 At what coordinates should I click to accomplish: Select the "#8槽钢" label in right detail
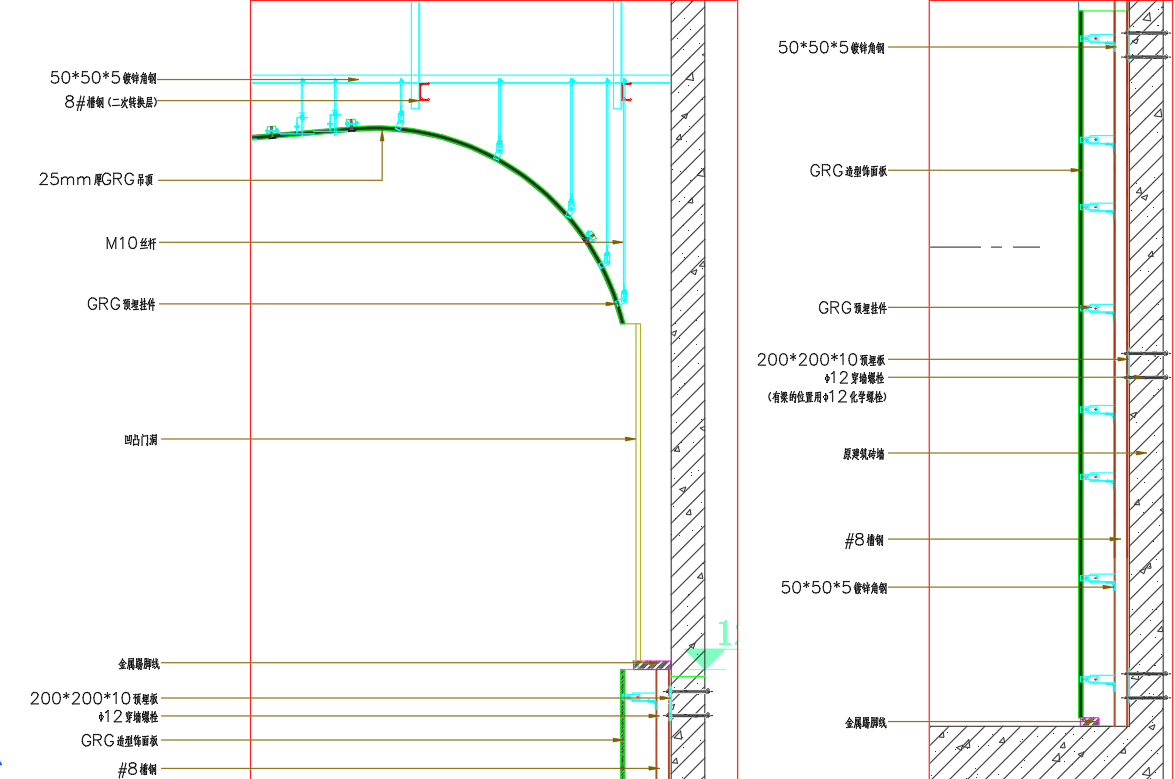865,540
